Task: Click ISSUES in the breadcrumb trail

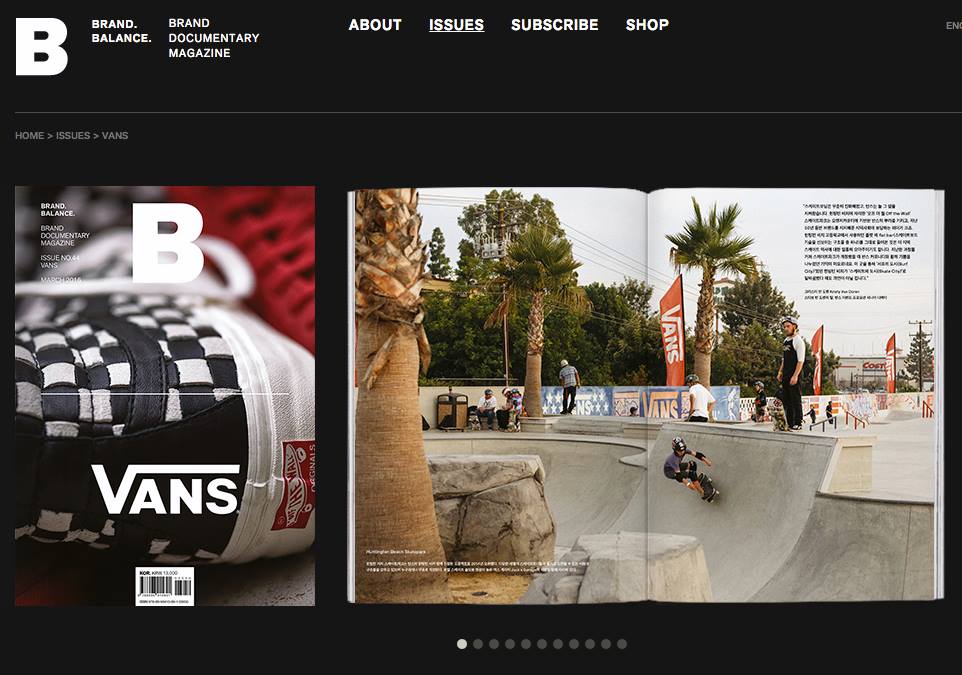Action: [73, 136]
